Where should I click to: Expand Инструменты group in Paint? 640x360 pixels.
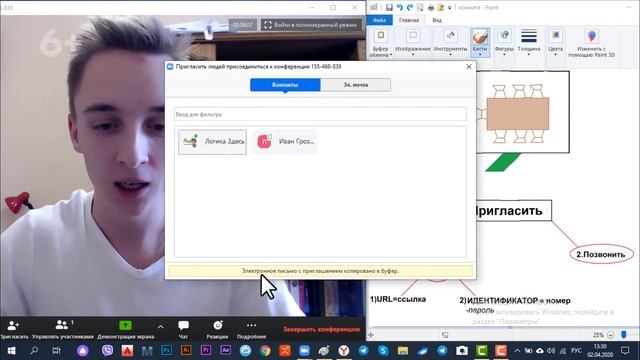[450, 43]
